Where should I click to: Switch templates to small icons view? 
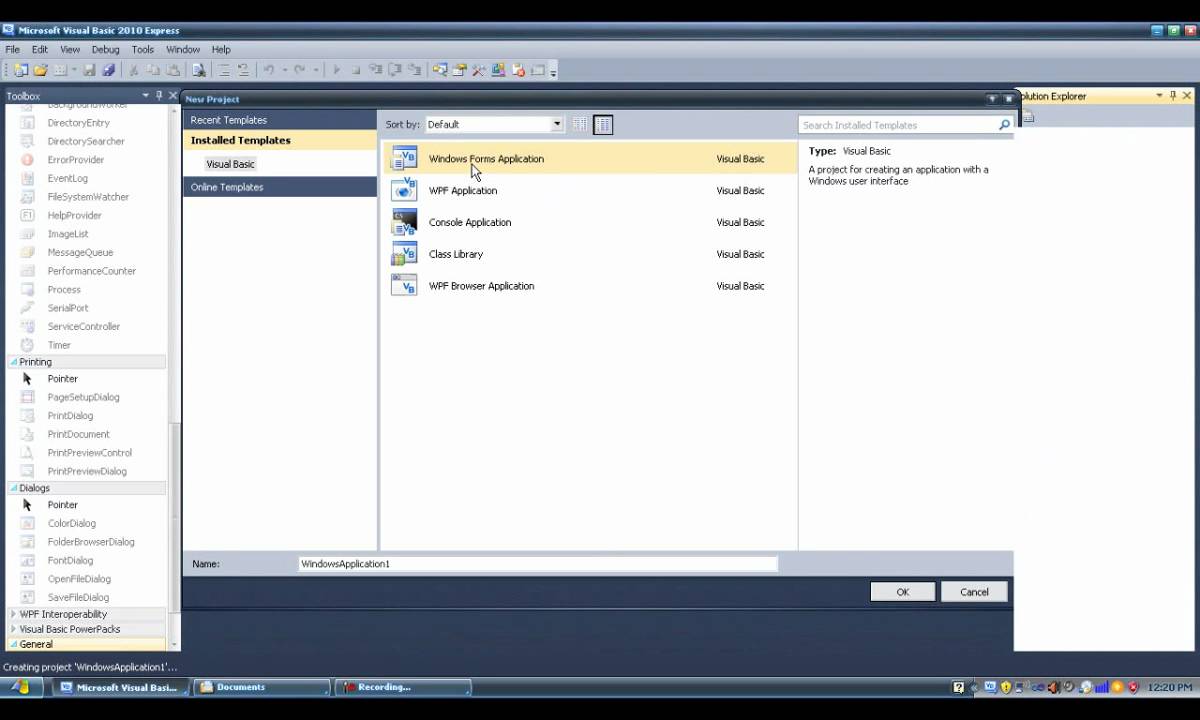pyautogui.click(x=579, y=124)
